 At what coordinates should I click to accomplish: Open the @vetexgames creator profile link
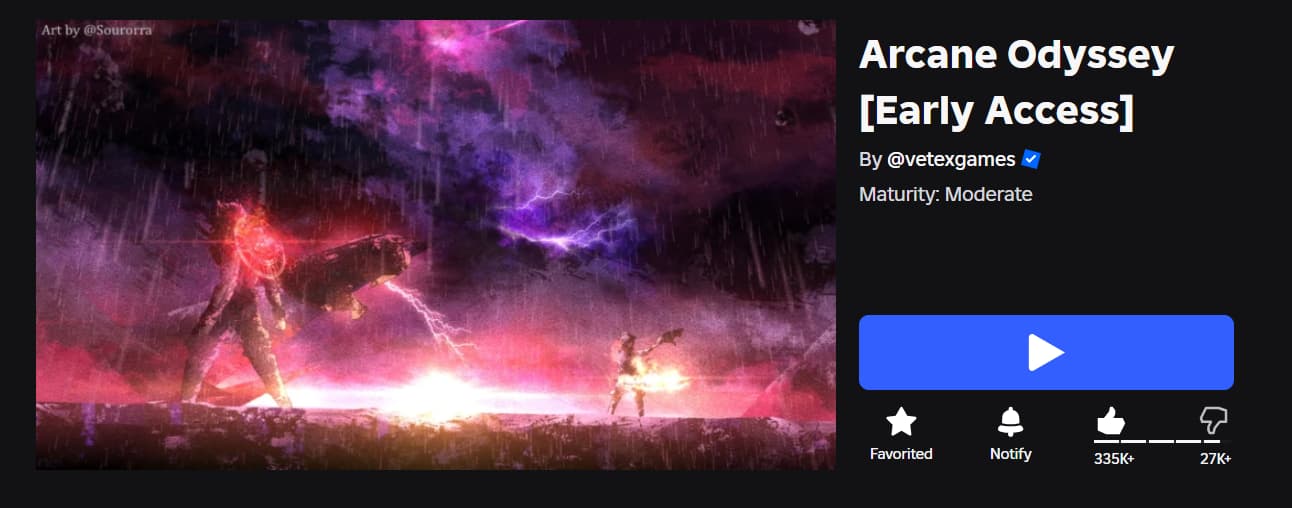click(x=951, y=159)
